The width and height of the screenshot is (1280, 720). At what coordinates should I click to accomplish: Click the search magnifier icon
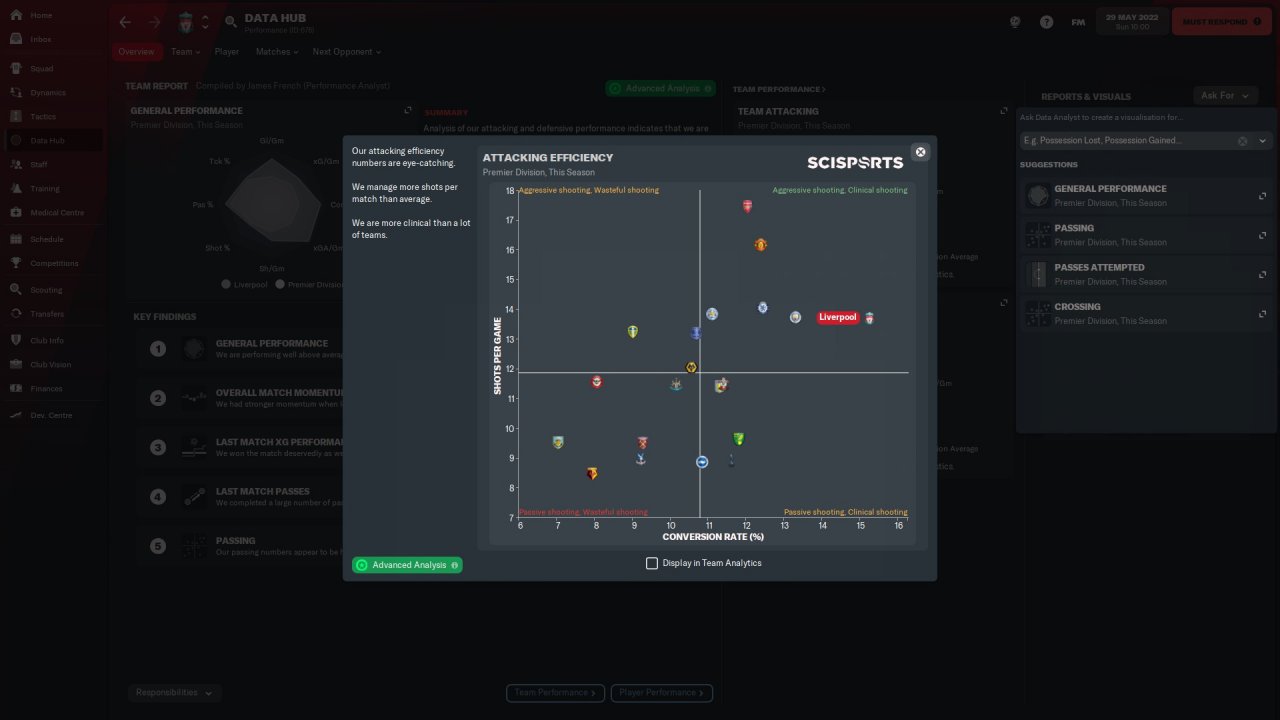click(231, 22)
